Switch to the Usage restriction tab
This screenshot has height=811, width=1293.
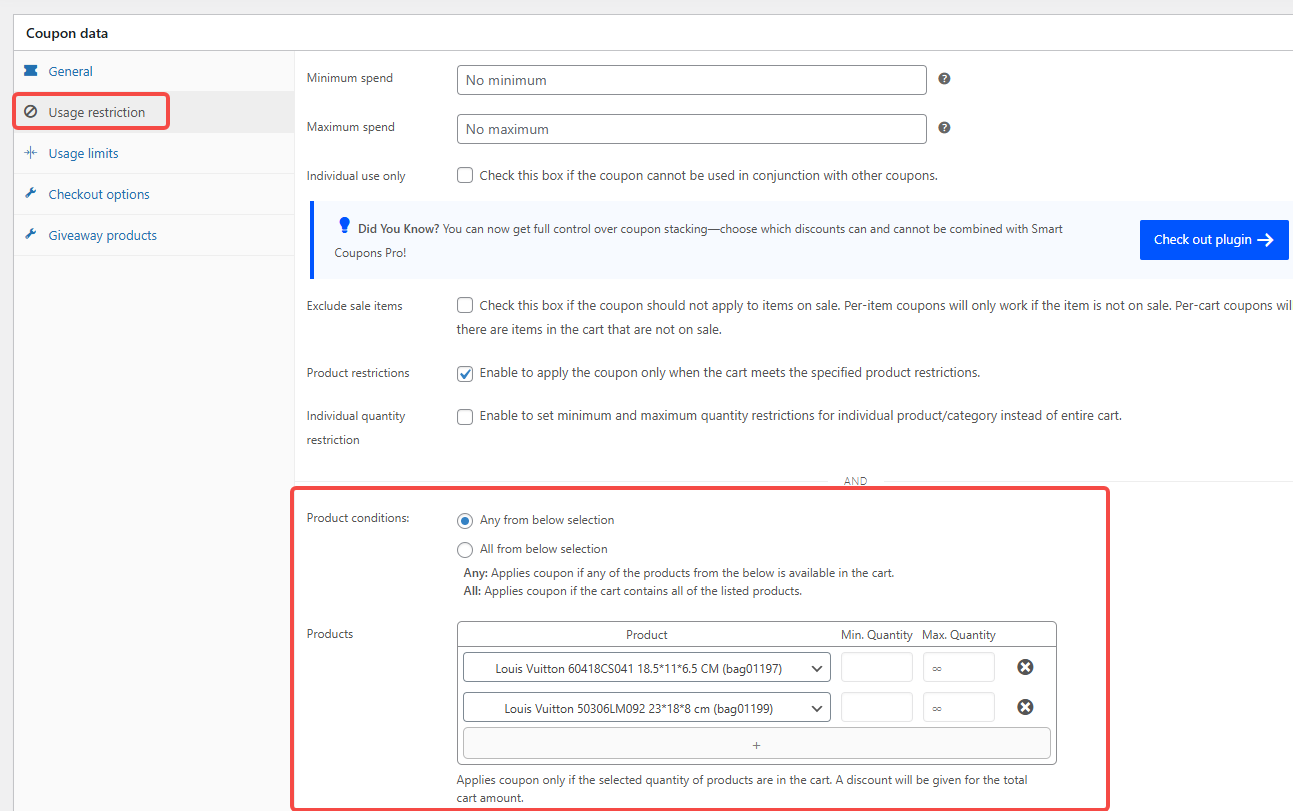[96, 112]
